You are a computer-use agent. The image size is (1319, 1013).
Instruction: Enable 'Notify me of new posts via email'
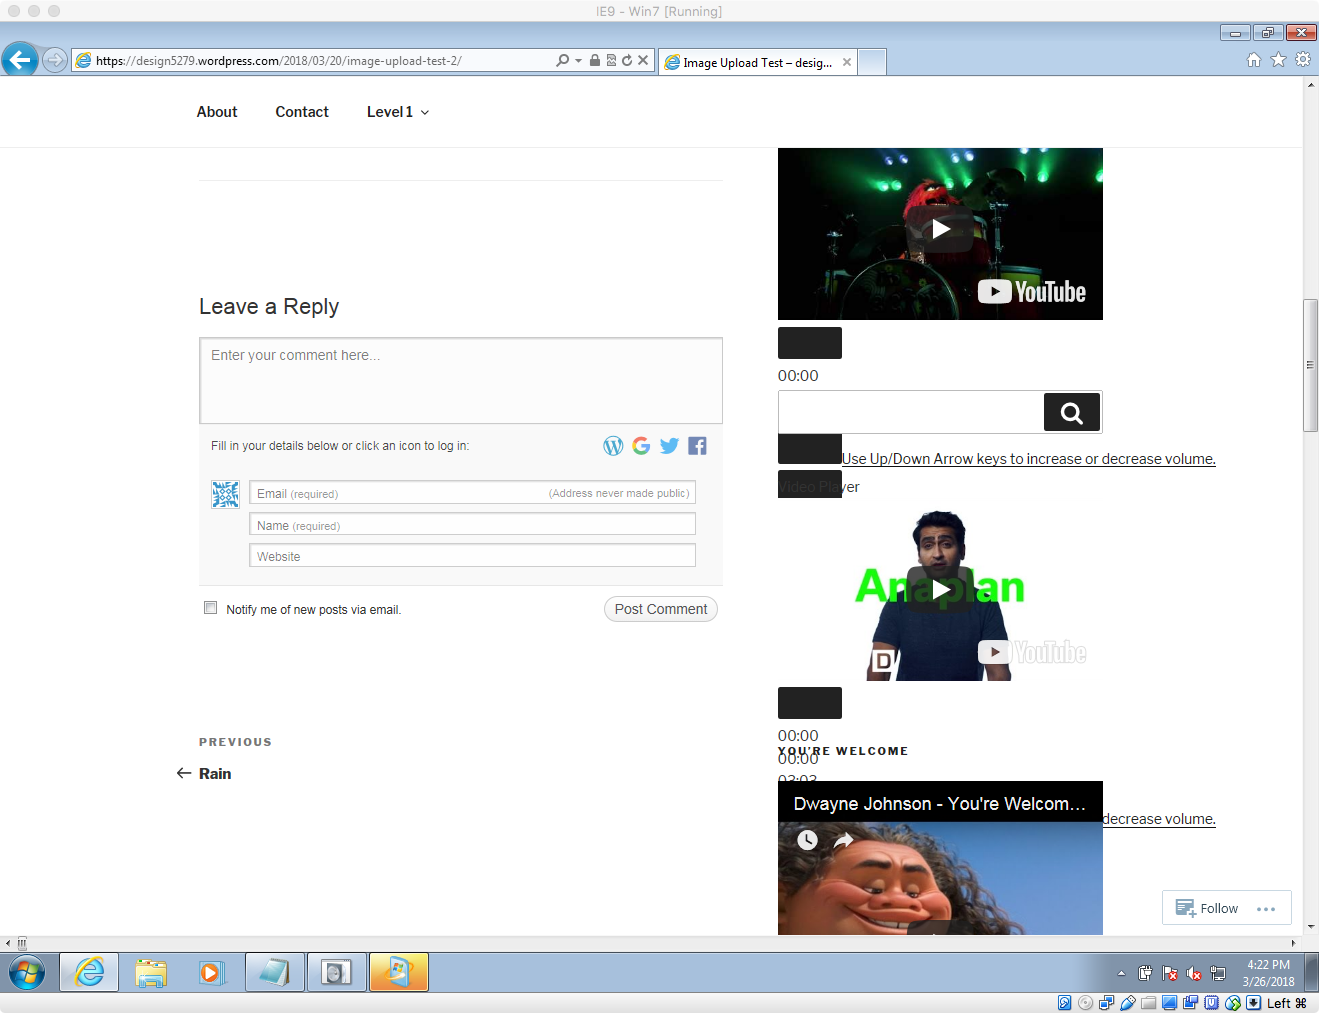[x=210, y=608]
